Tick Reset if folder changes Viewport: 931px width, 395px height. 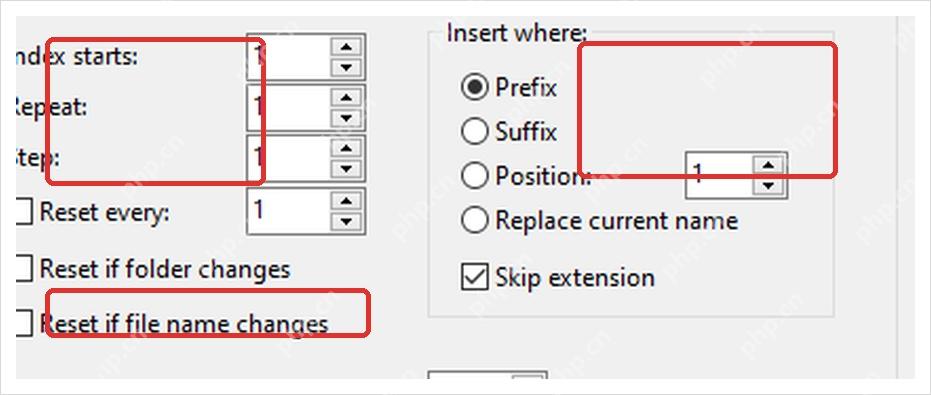click(24, 269)
